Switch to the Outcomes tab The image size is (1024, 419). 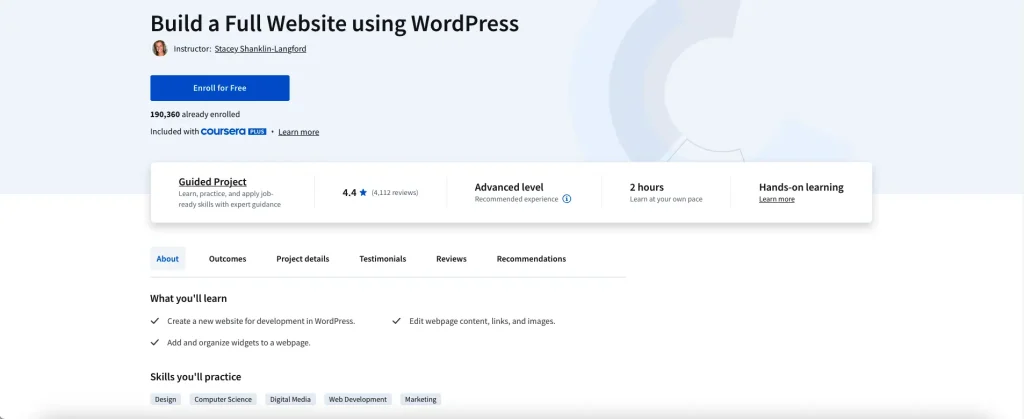pyautogui.click(x=227, y=258)
